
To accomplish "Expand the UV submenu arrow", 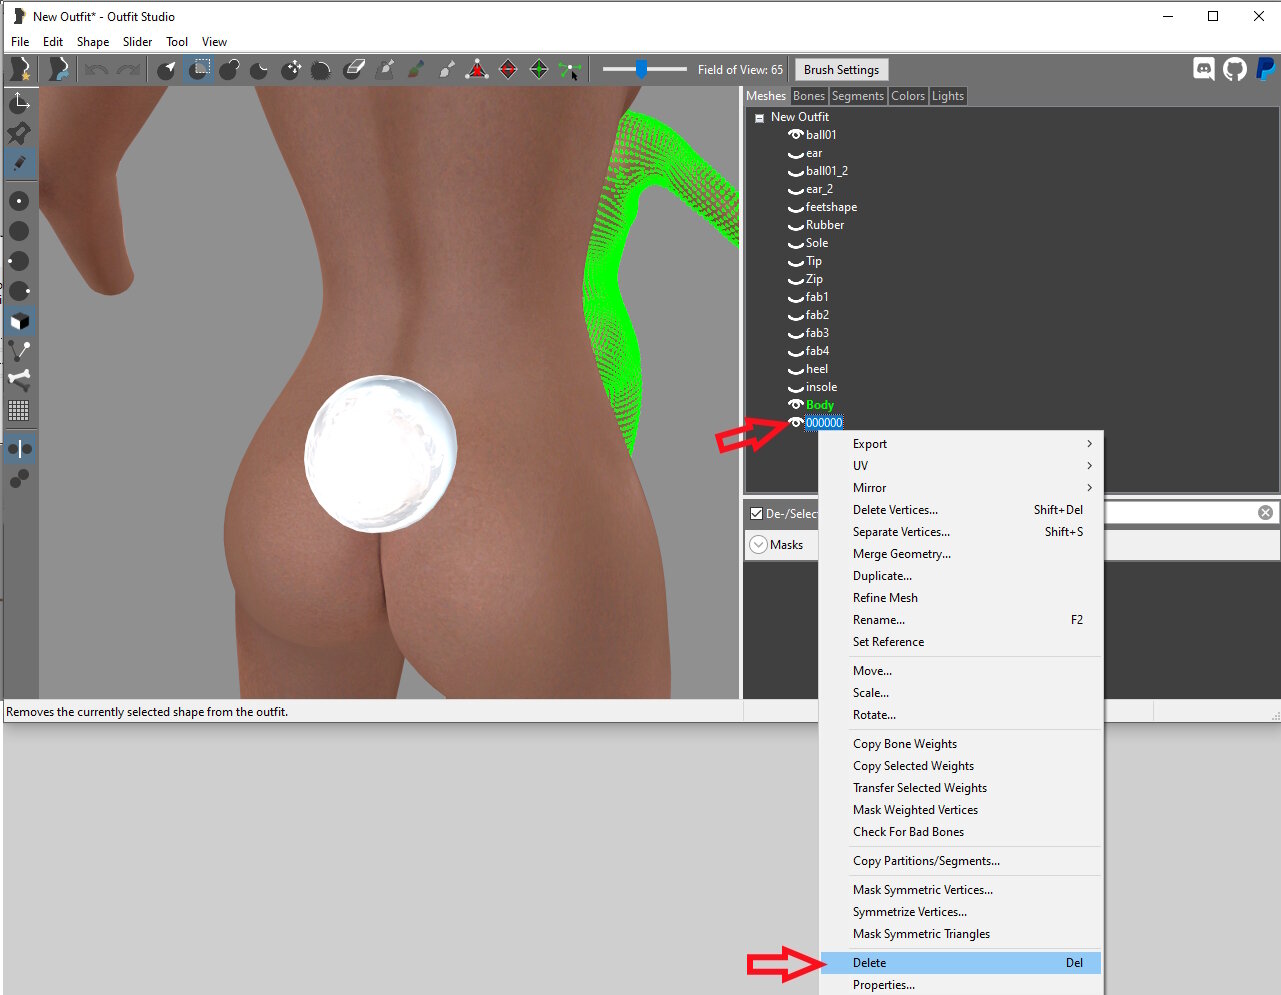I will (x=1089, y=465).
